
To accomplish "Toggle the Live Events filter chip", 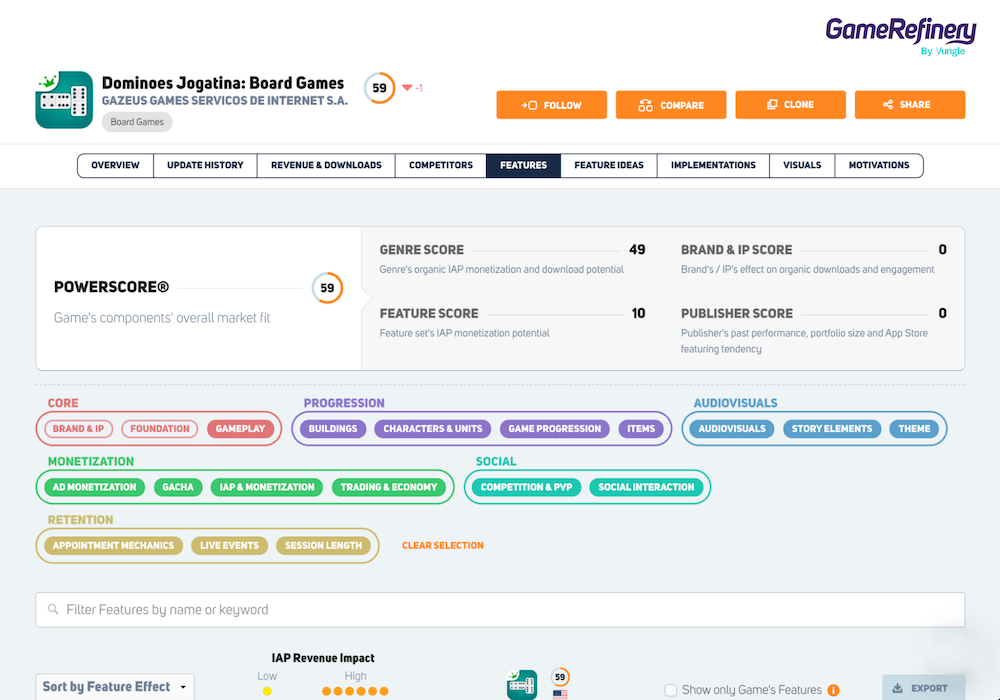I will 230,546.
